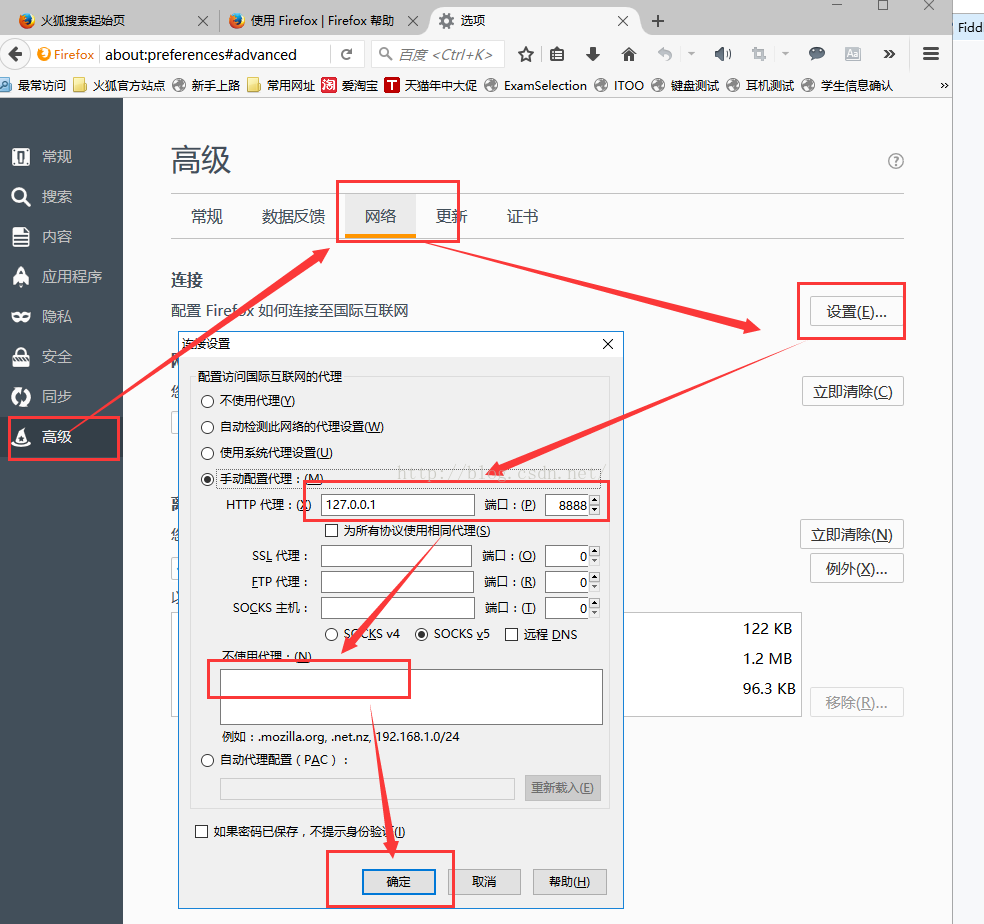984x924 pixels.
Task: Click 立即清除(N) button
Action: tap(852, 535)
